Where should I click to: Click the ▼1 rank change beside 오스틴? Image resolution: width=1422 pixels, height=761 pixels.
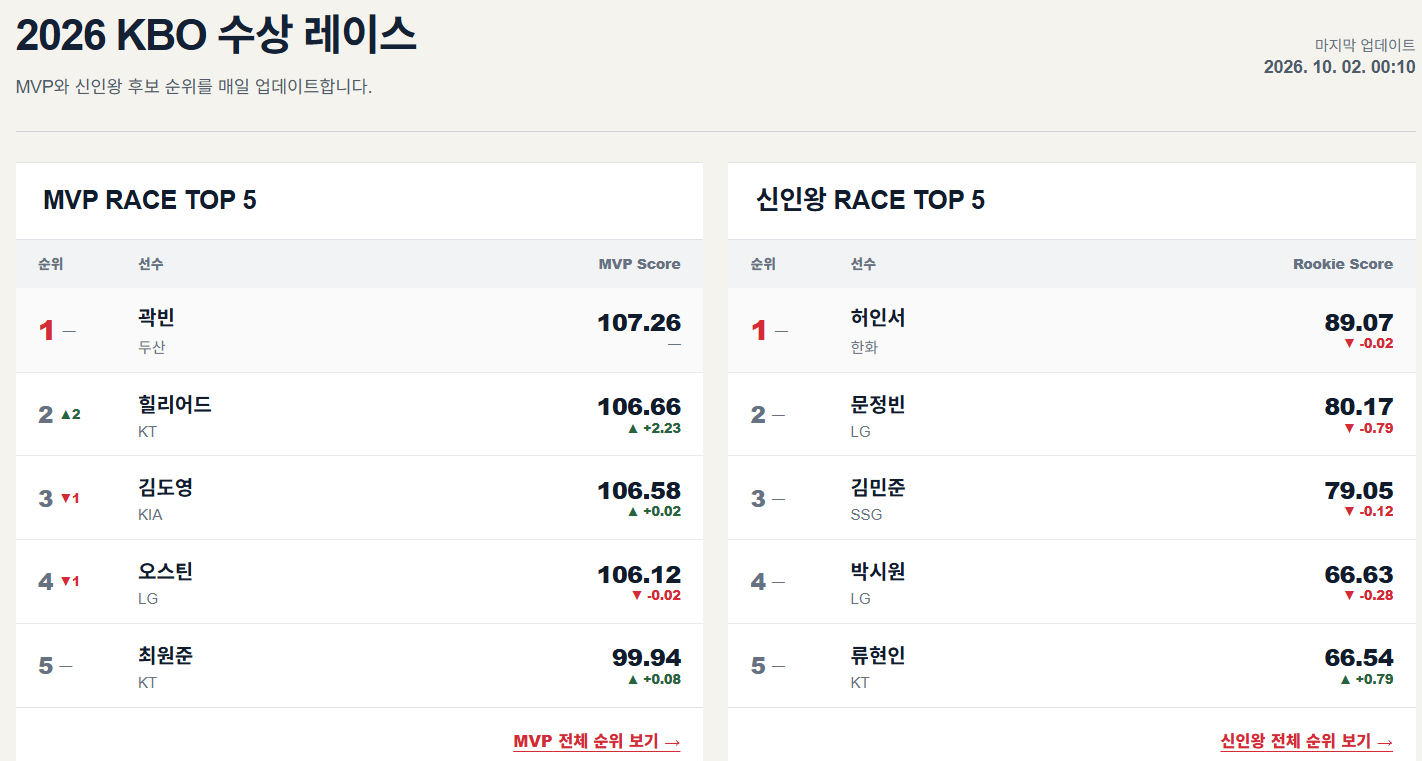click(x=70, y=582)
